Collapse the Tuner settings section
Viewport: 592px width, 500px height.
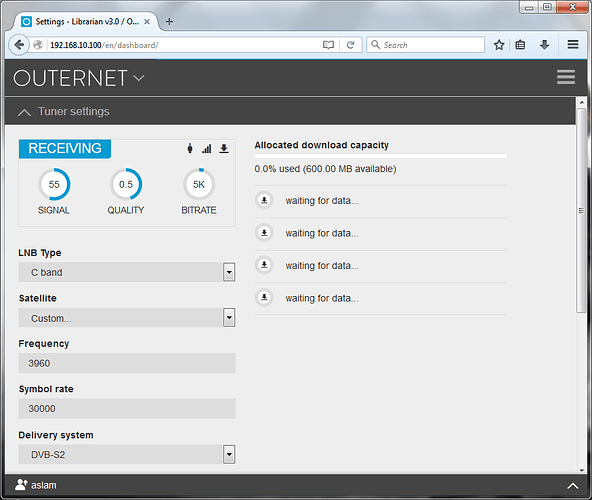tap(24, 112)
